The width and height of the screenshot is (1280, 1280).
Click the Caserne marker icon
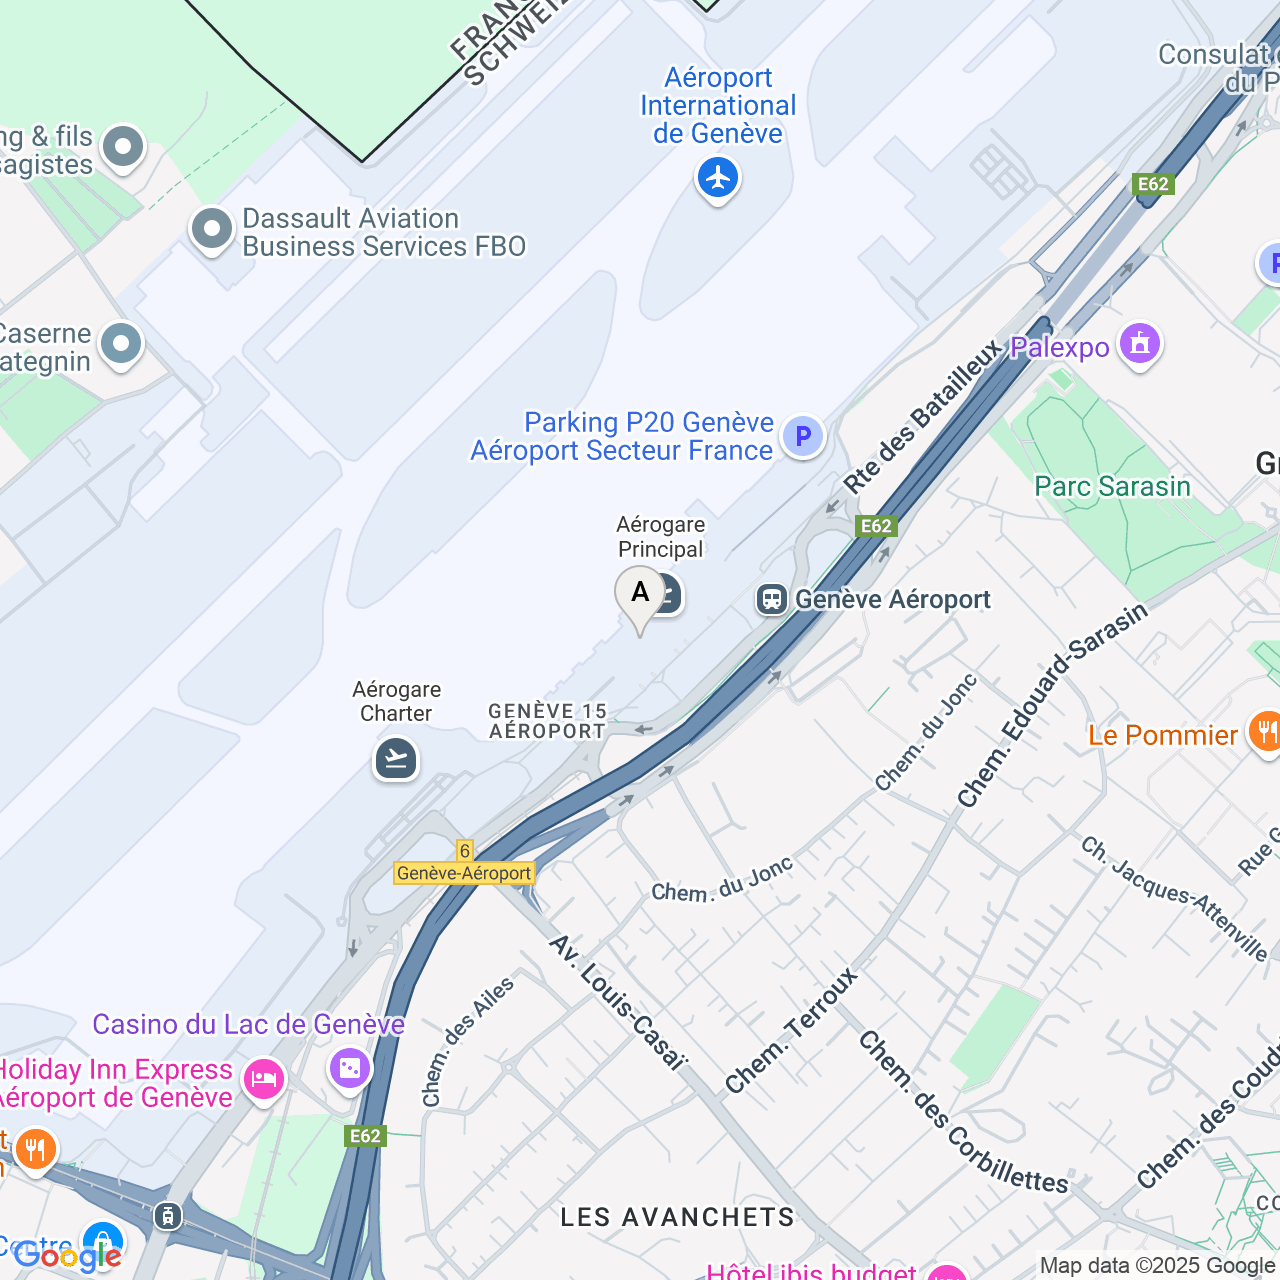[122, 345]
